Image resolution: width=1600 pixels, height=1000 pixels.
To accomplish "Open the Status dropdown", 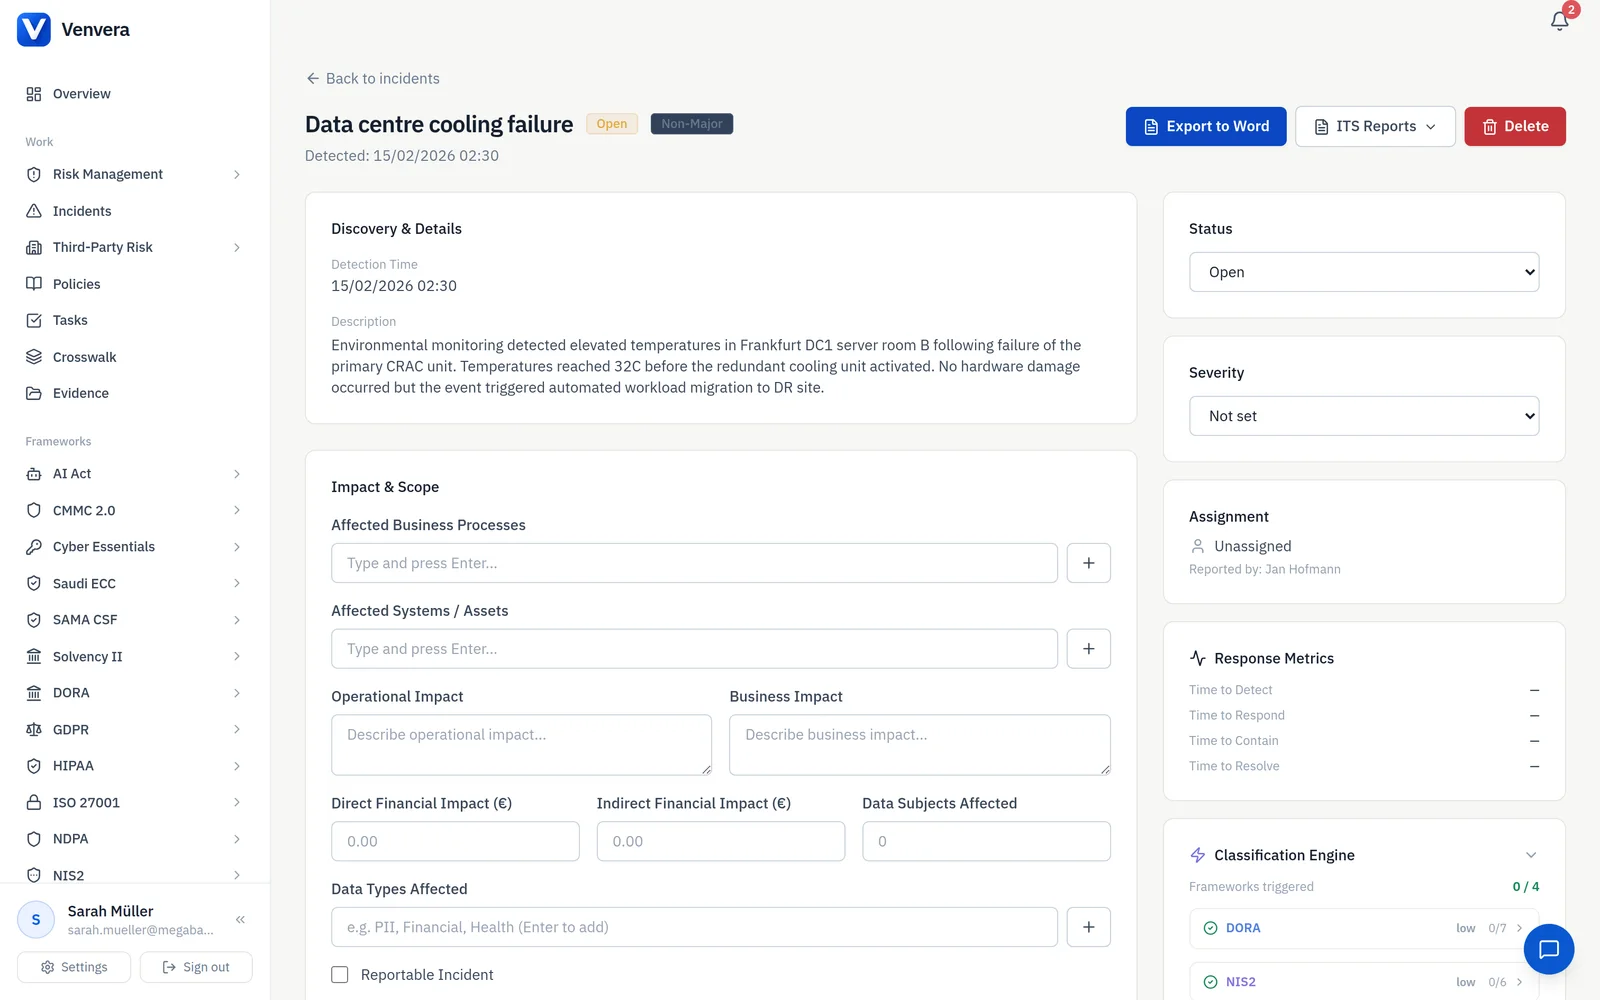I will click(1364, 272).
